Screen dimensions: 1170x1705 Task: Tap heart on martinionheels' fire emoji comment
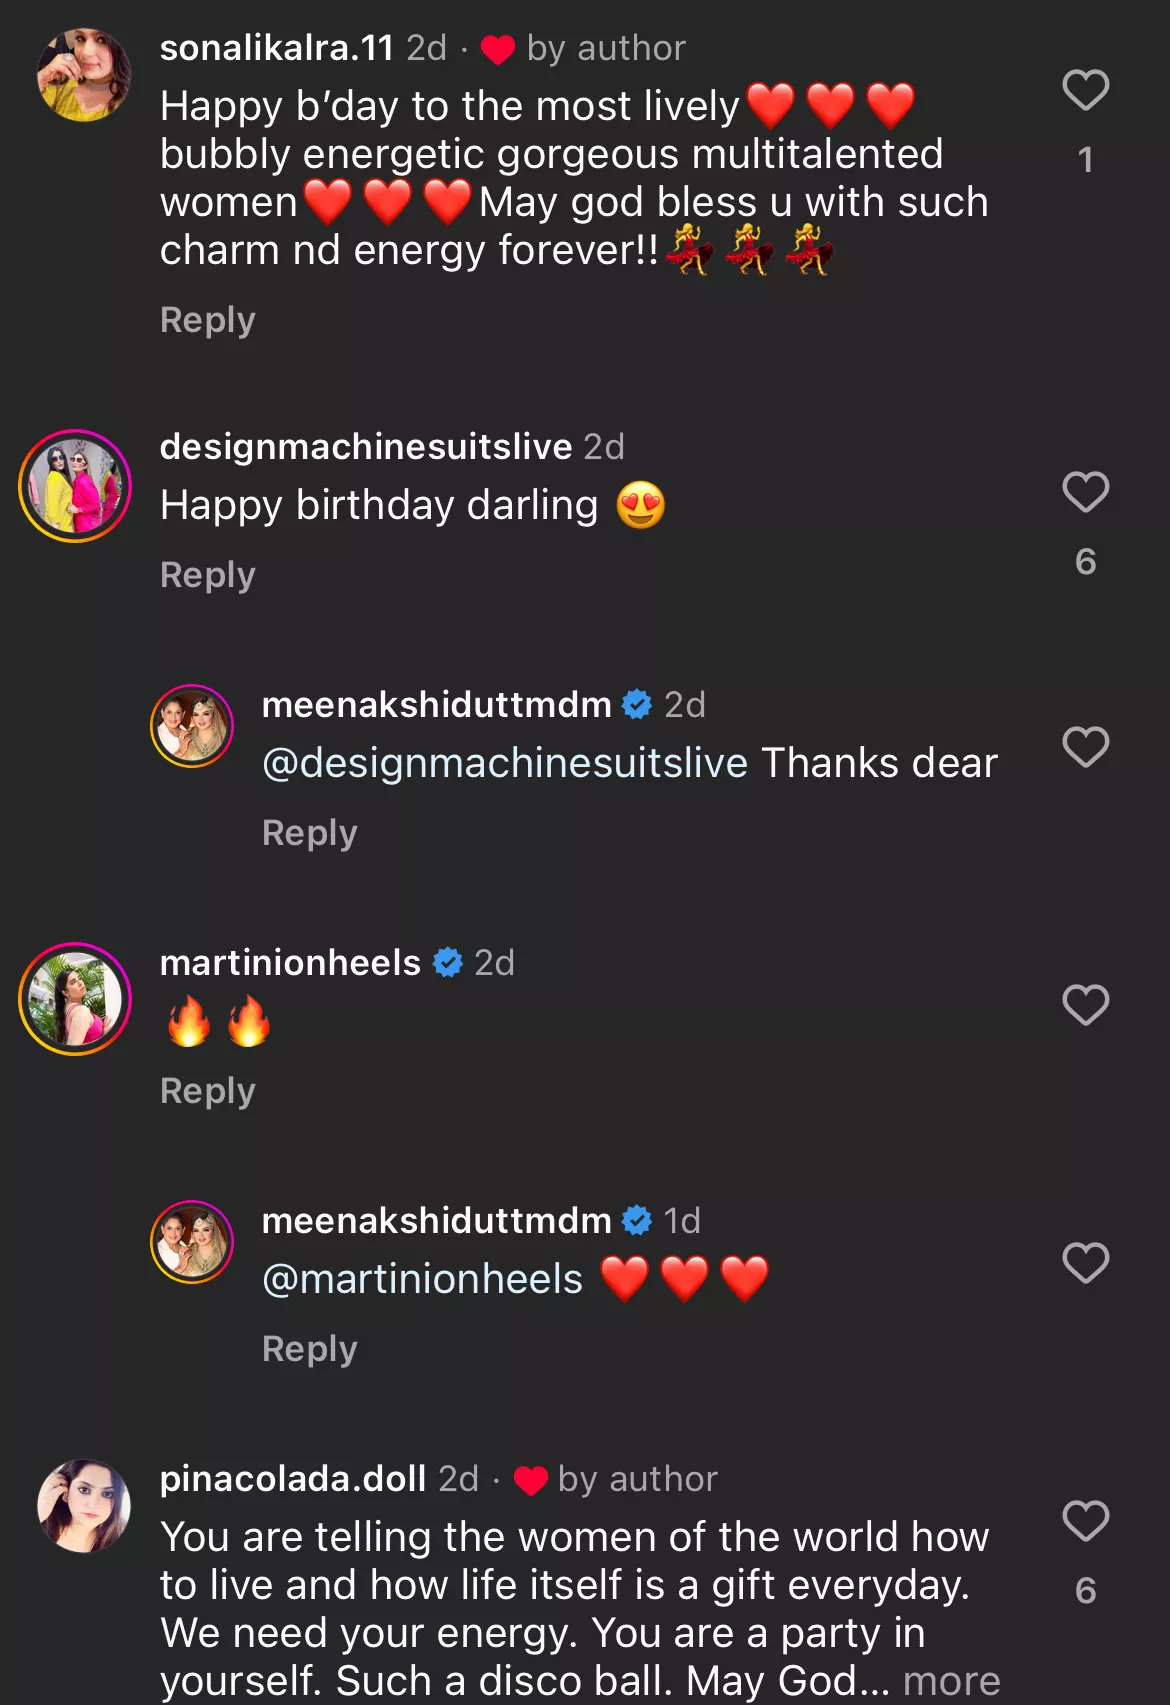click(x=1085, y=1005)
